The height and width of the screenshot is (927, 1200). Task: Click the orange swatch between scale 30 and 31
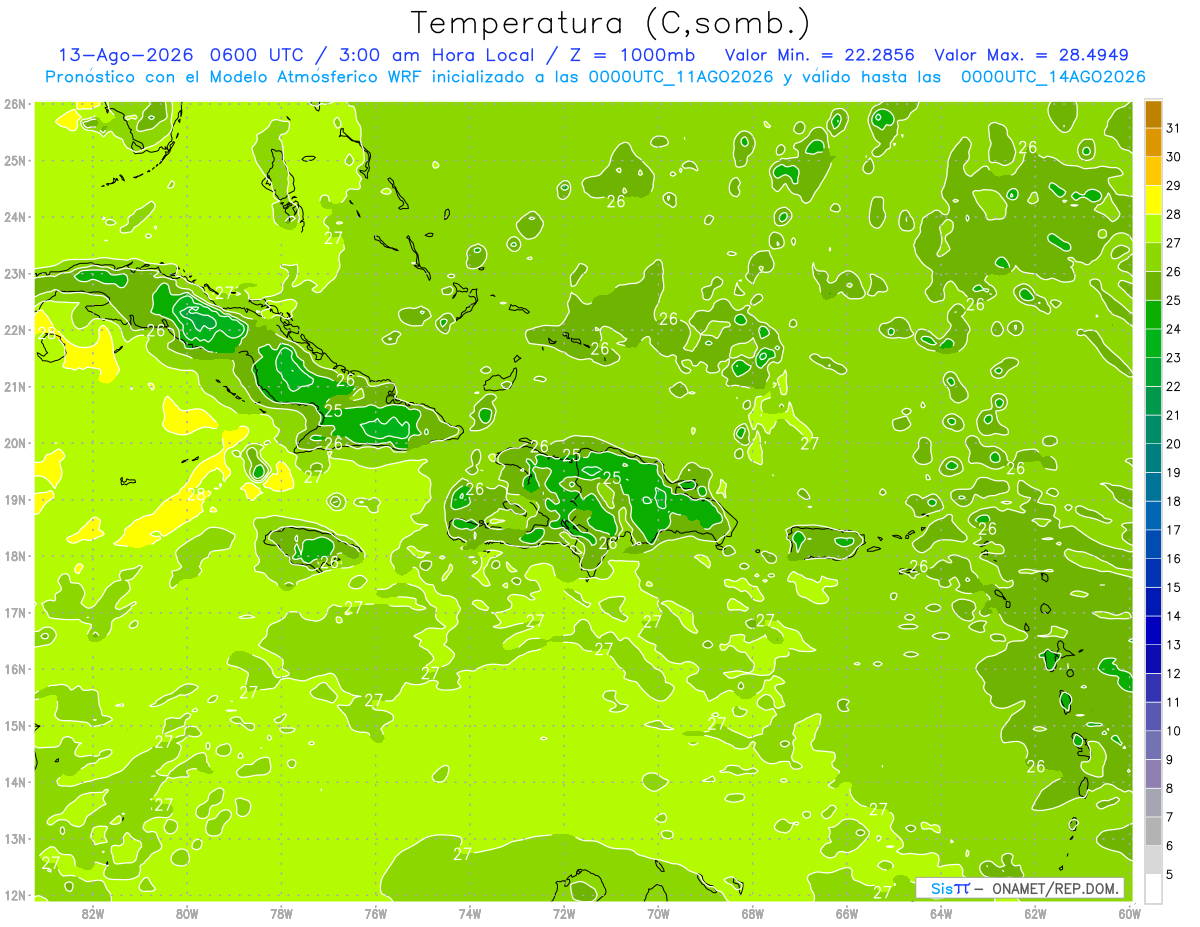coord(1153,143)
